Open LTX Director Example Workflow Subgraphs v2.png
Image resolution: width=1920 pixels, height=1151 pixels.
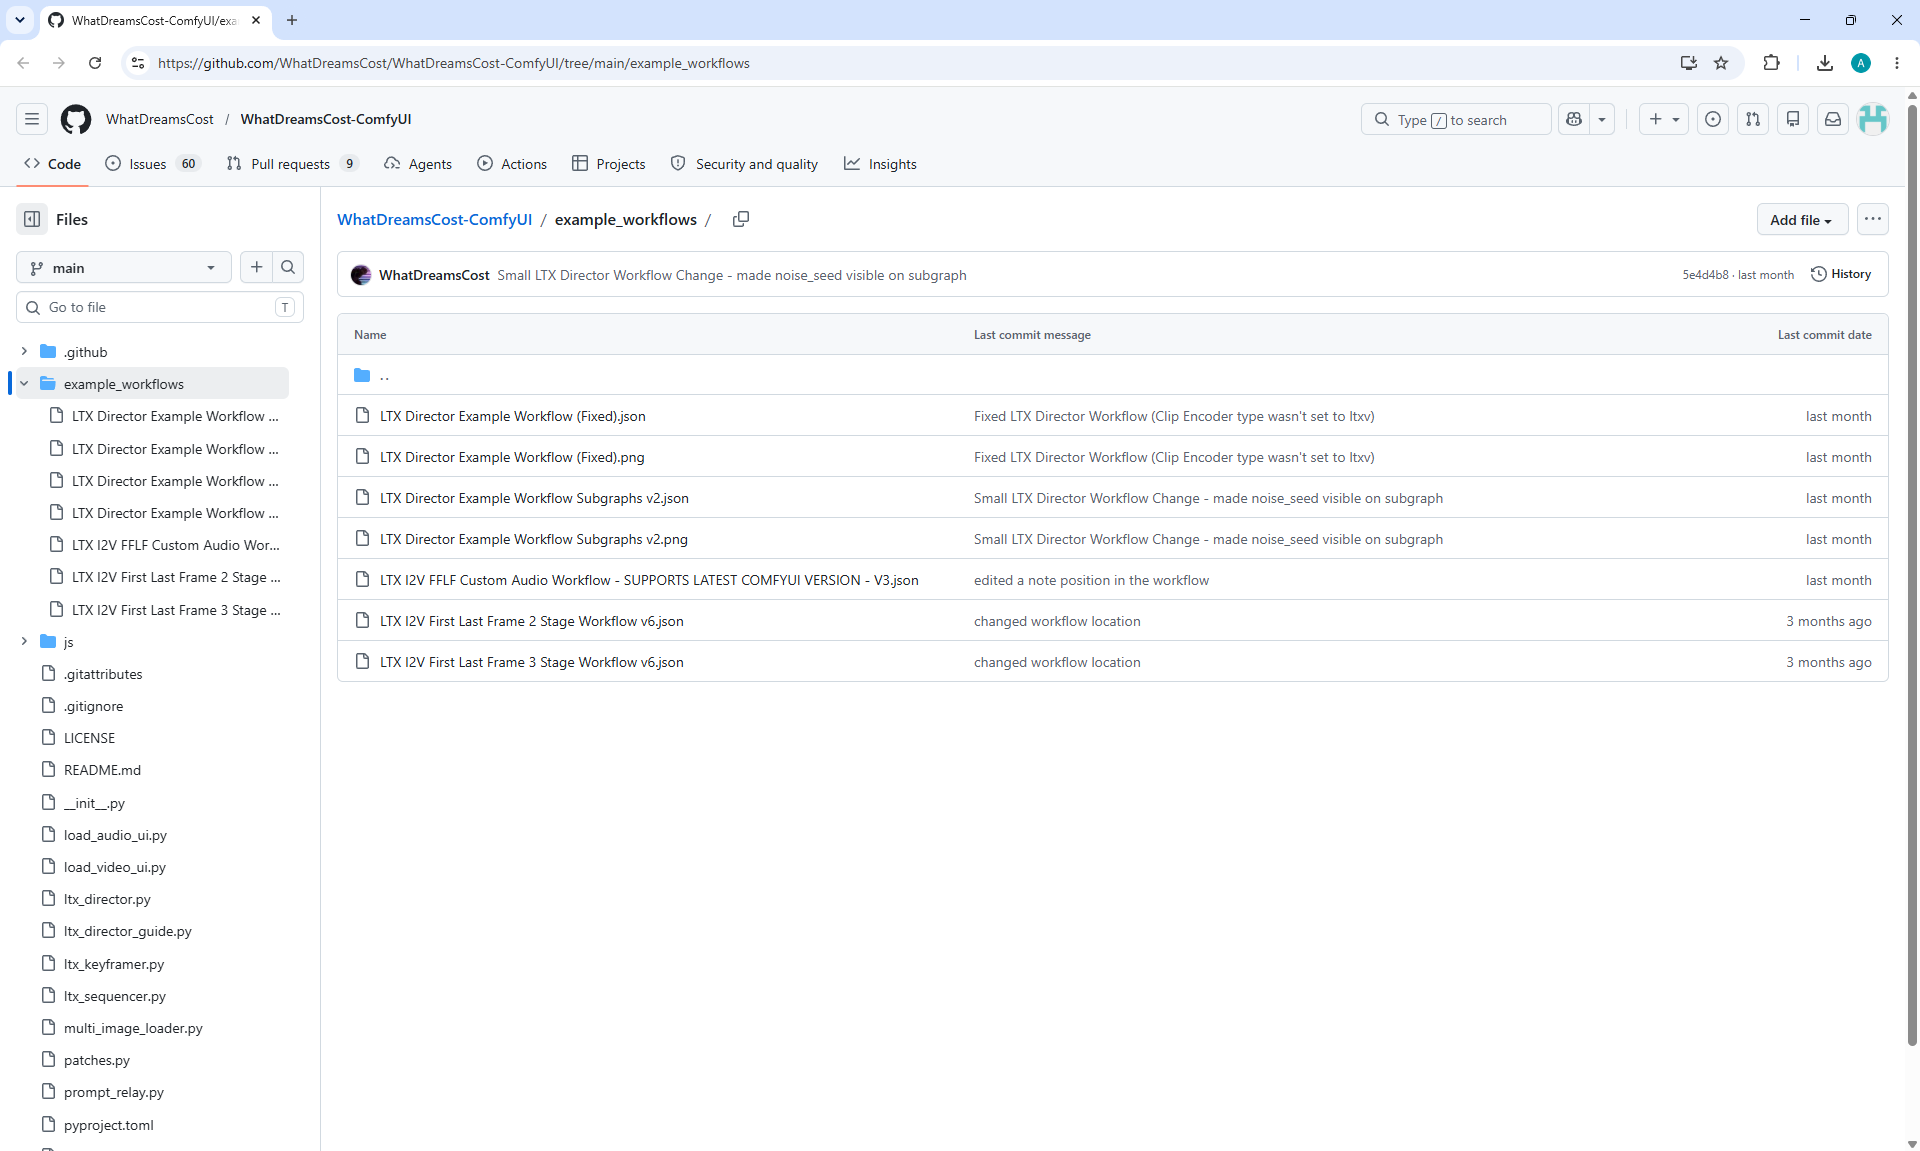tap(534, 539)
